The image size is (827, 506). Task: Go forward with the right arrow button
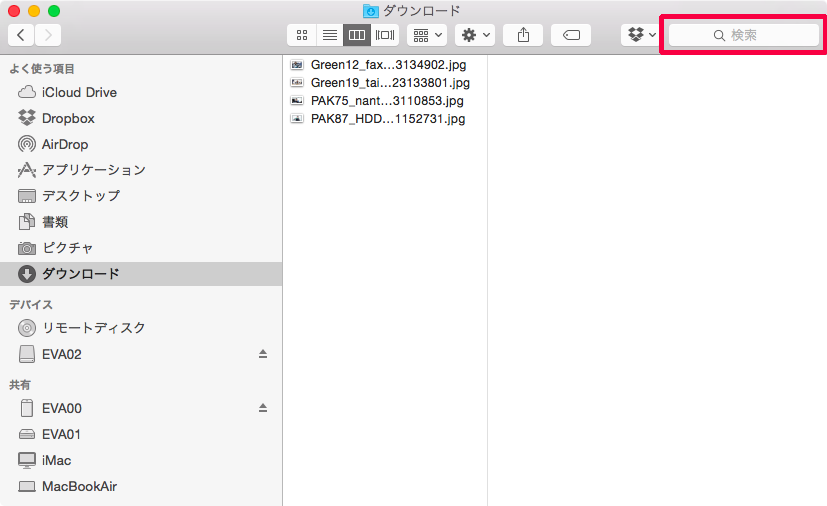tap(48, 35)
